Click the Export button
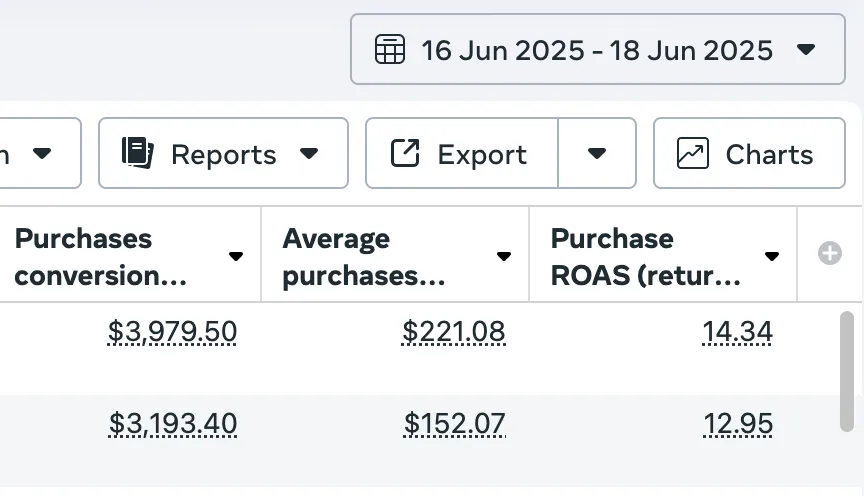This screenshot has height=496, width=864. click(462, 153)
